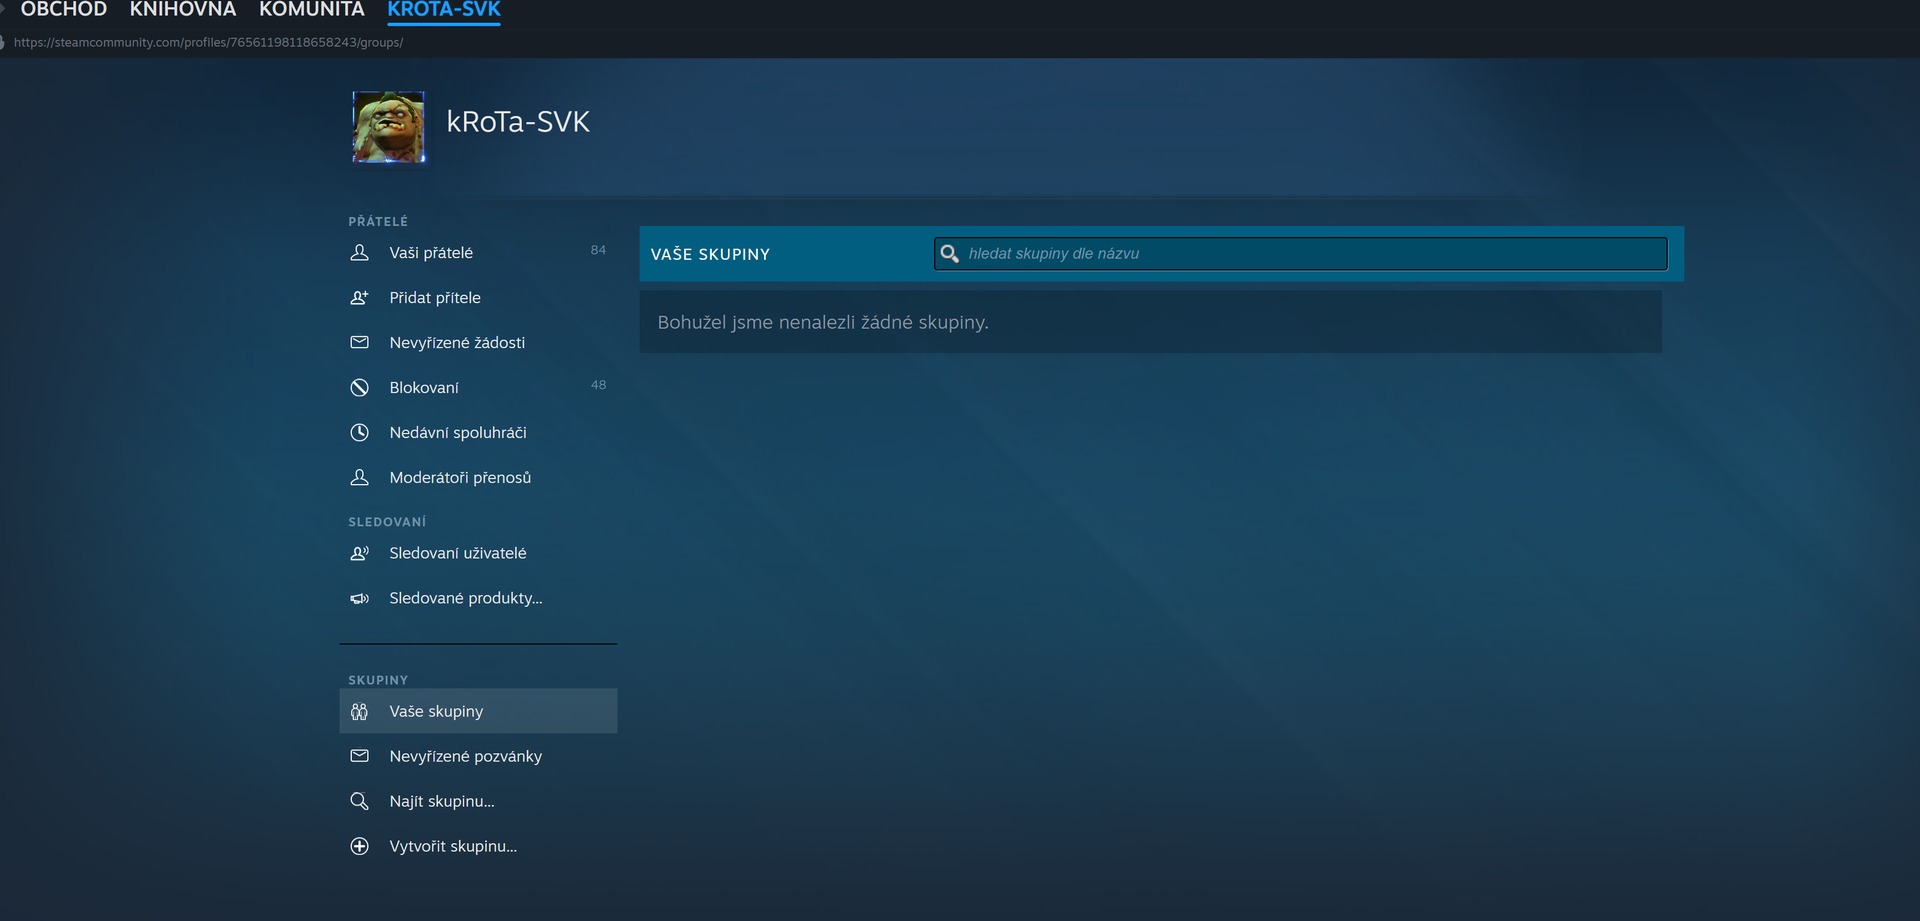This screenshot has height=921, width=1920.
Task: Switch to the KOMUNITA menu
Action: click(312, 10)
